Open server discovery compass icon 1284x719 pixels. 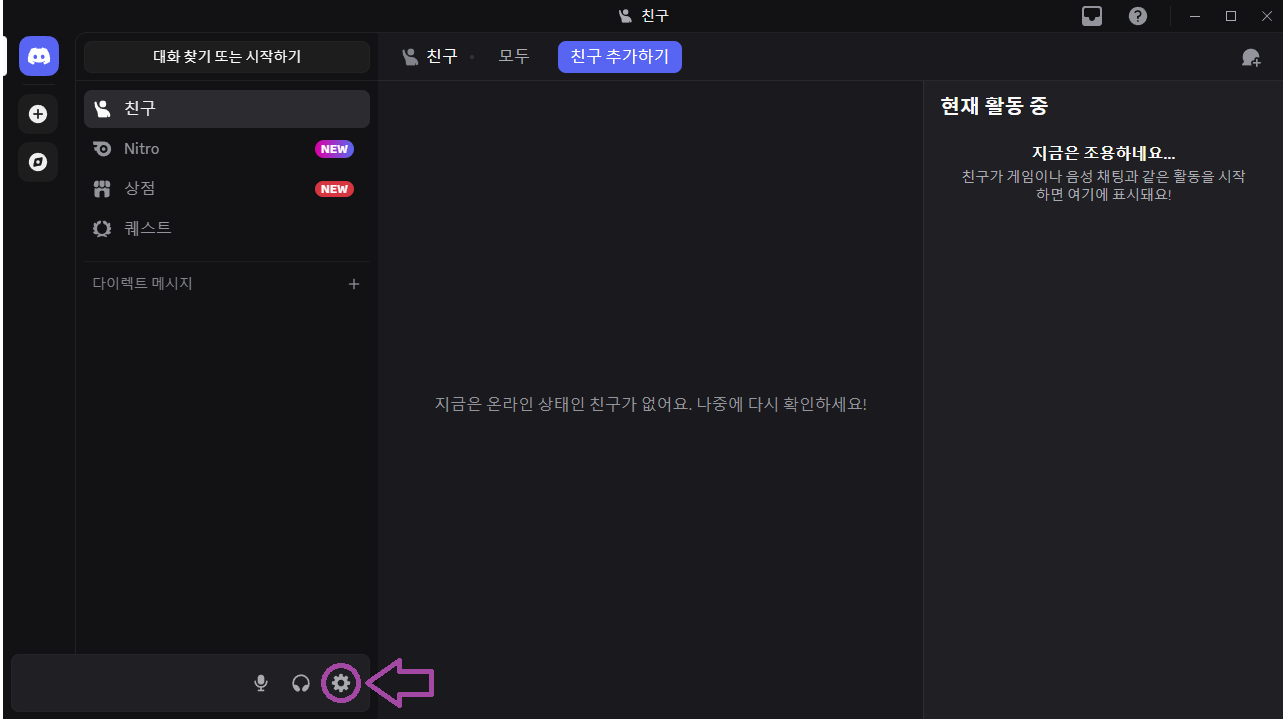point(37,161)
